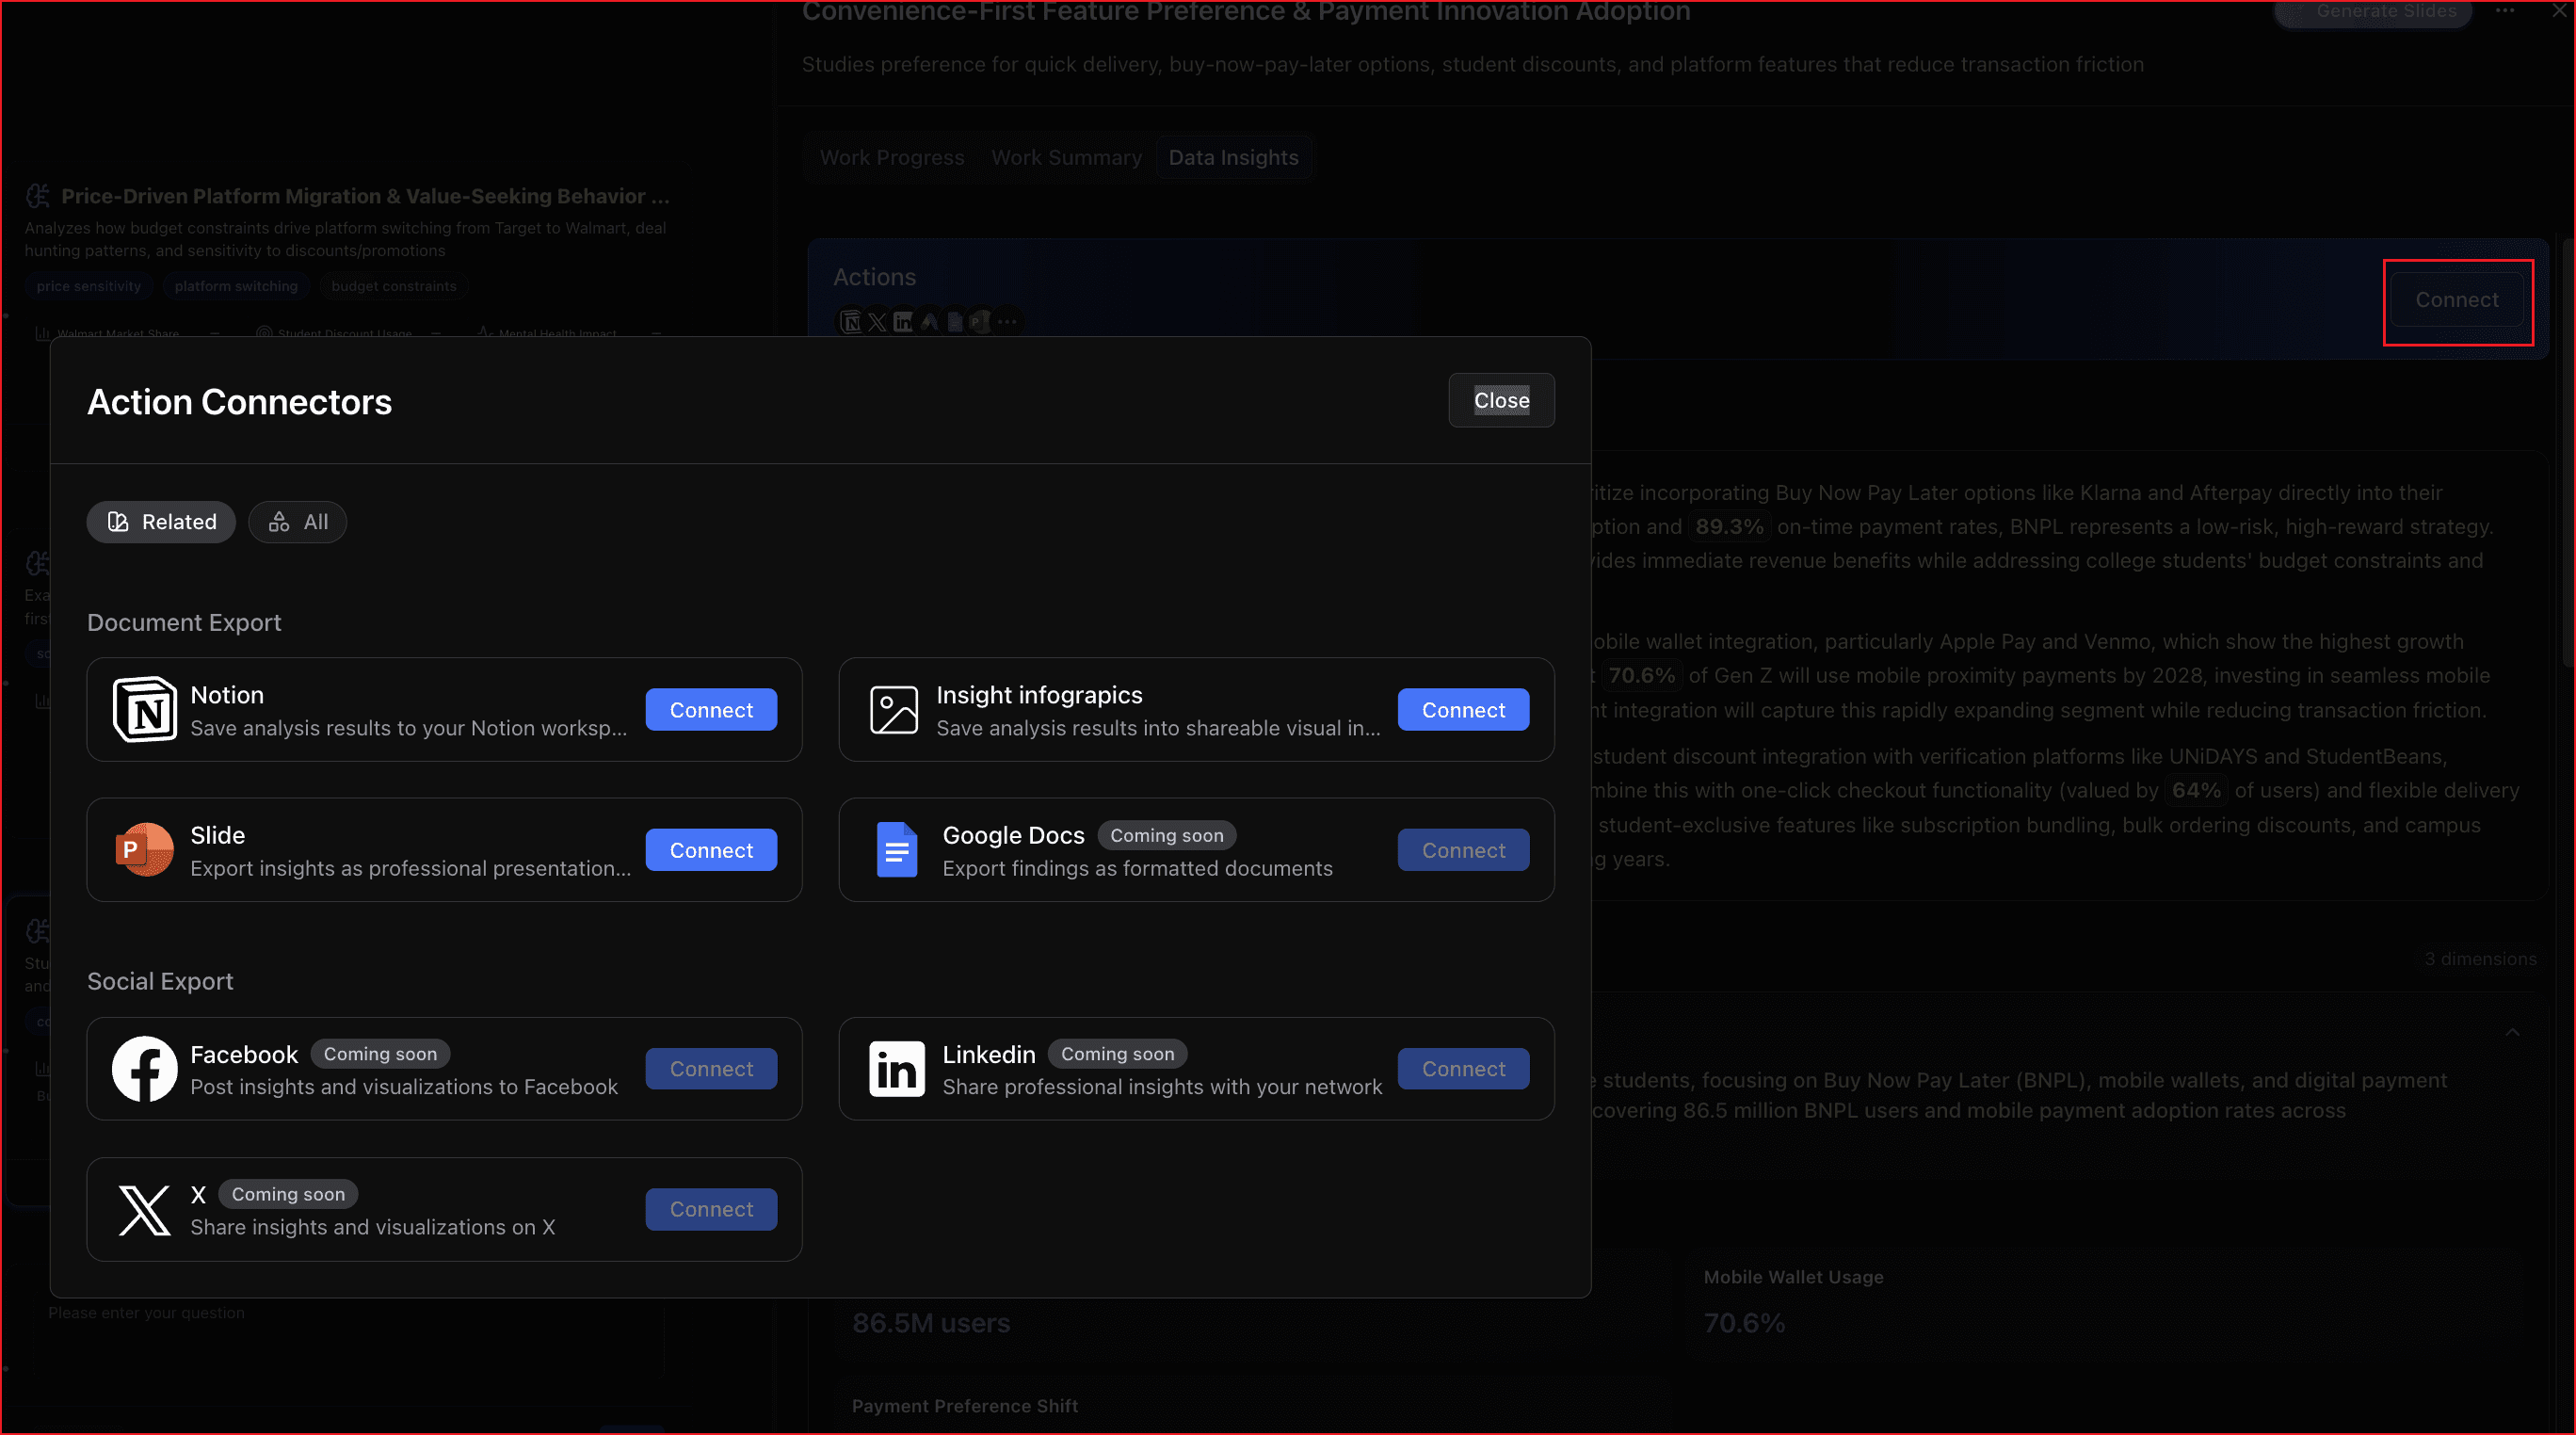Image resolution: width=2576 pixels, height=1435 pixels.
Task: Switch to the Work Summary tab
Action: (1066, 157)
